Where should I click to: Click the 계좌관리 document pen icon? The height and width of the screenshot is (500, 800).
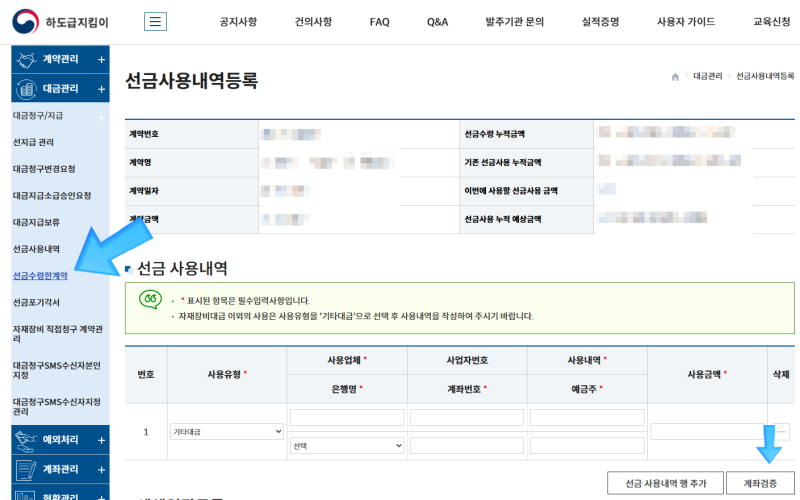point(26,470)
